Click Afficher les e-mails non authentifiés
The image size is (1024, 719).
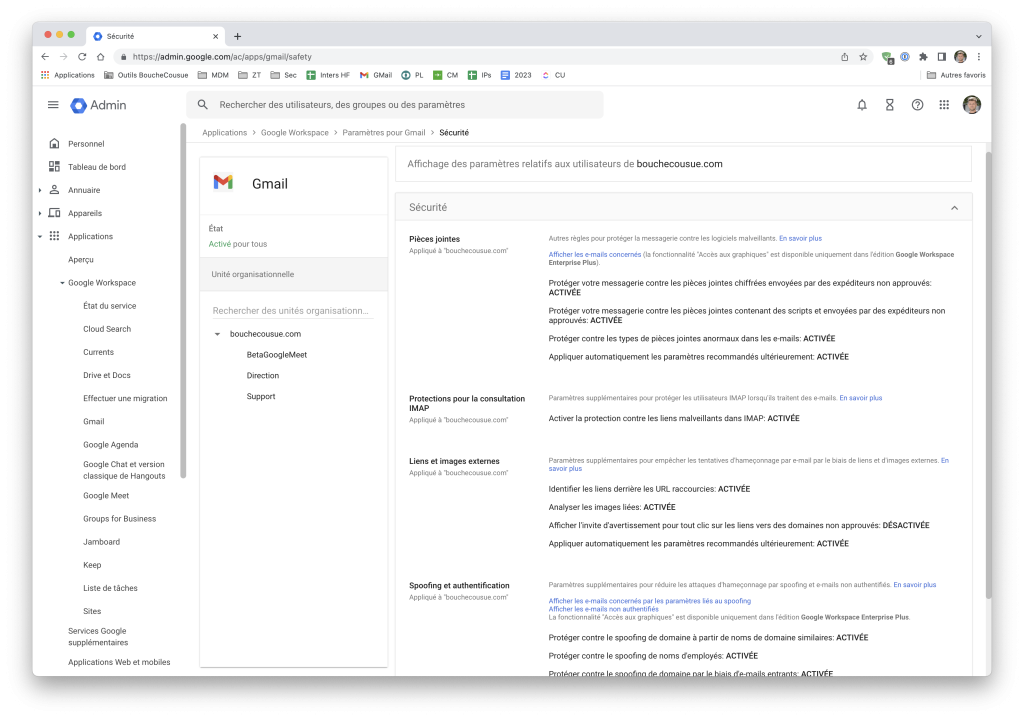[603, 609]
